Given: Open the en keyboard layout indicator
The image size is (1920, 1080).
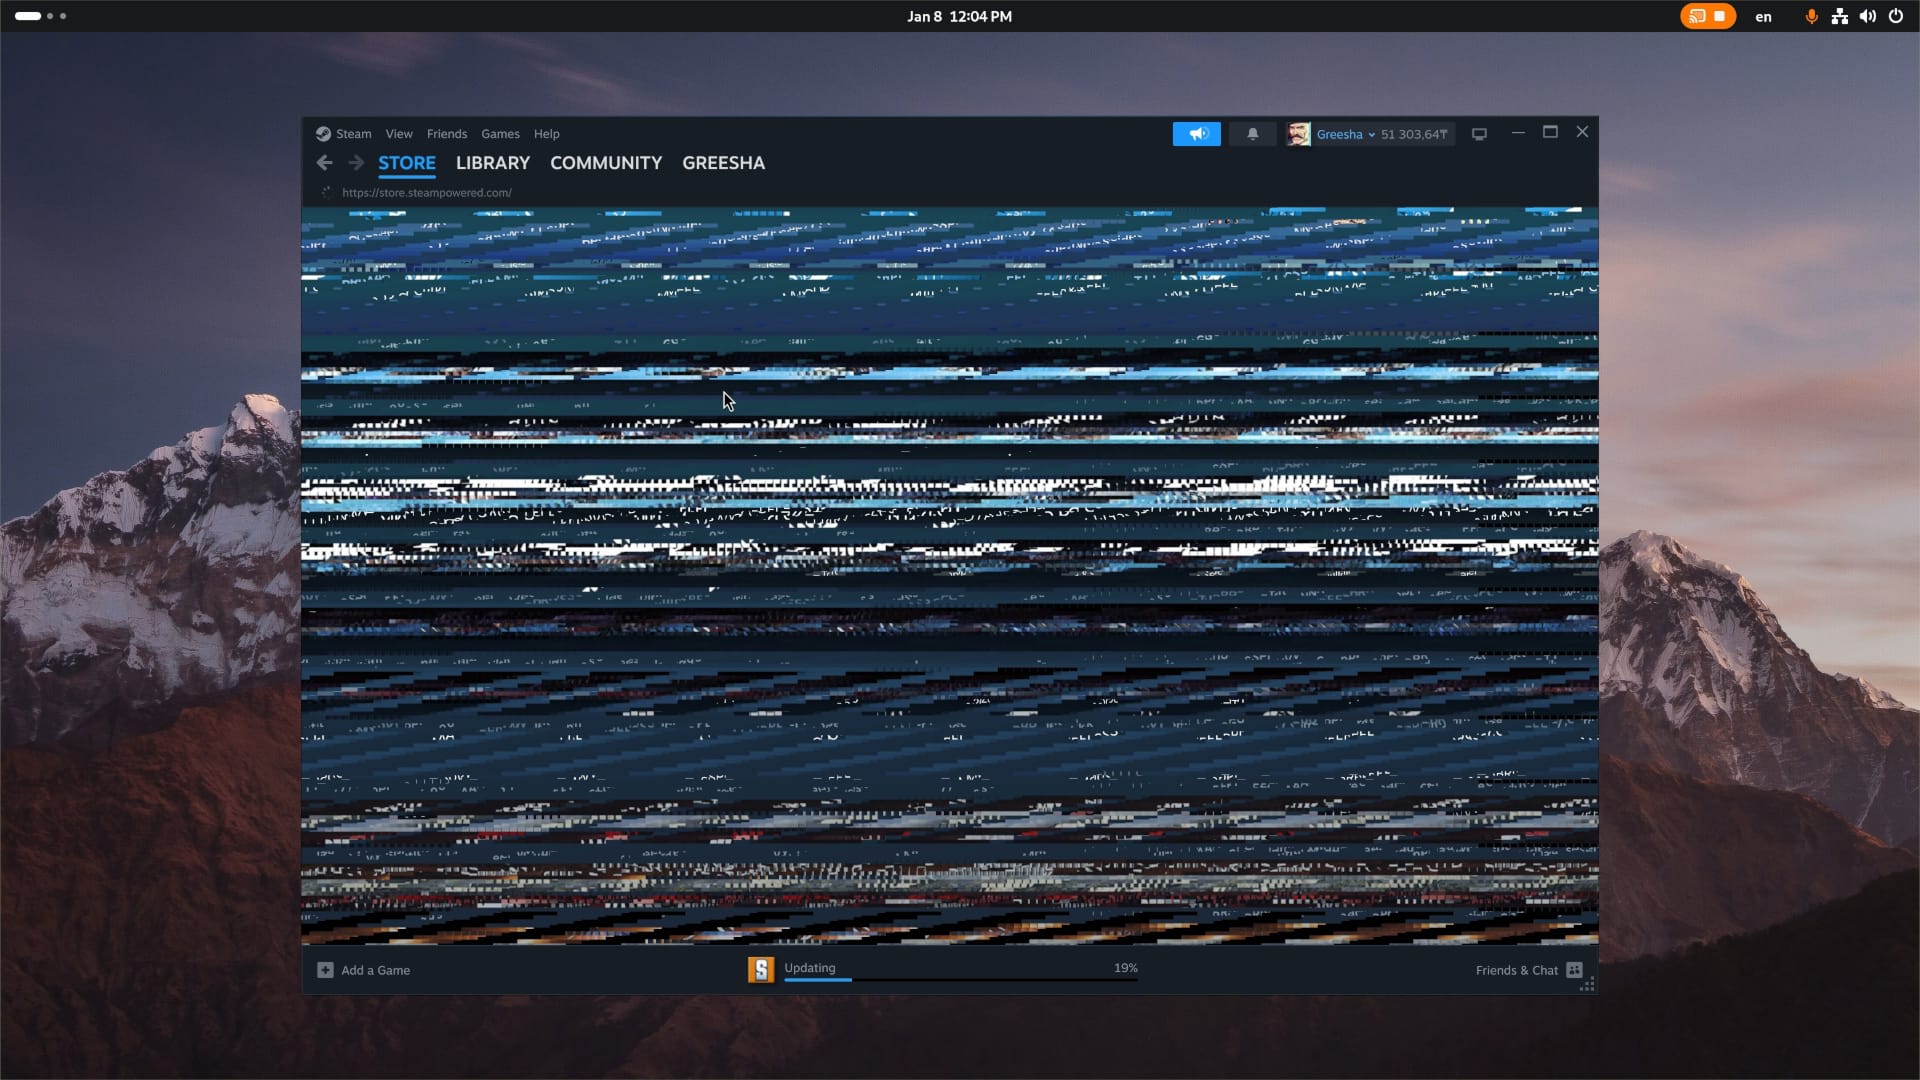Looking at the screenshot, I should pyautogui.click(x=1763, y=17).
